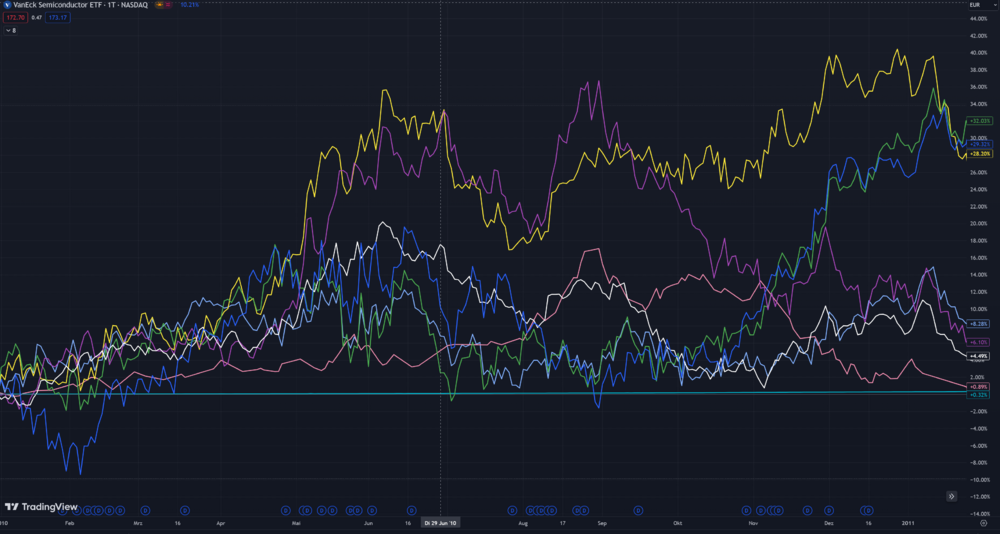
Task: Click the scroll-to-latest-bar double arrow button
Action: pyautogui.click(x=951, y=496)
